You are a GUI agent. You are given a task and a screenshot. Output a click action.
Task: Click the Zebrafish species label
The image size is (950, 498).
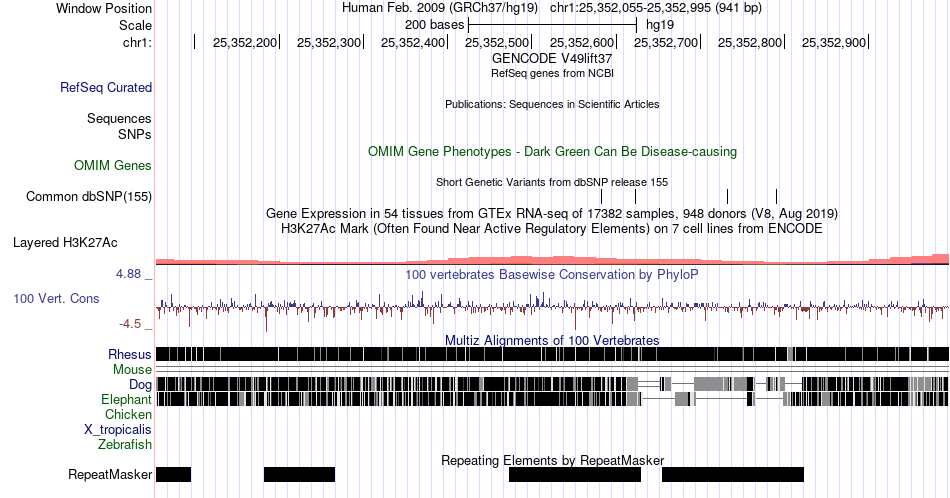click(125, 444)
